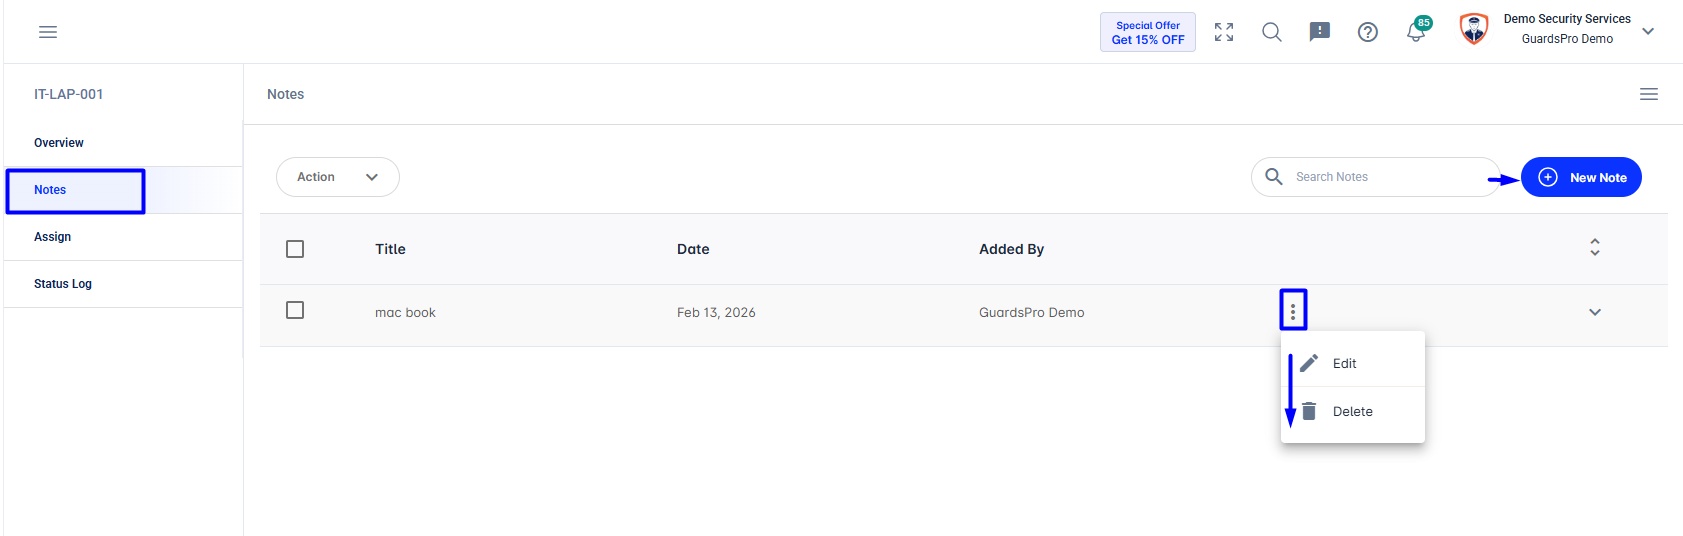Click the New Note button
Image resolution: width=1683 pixels, height=536 pixels.
(1581, 177)
